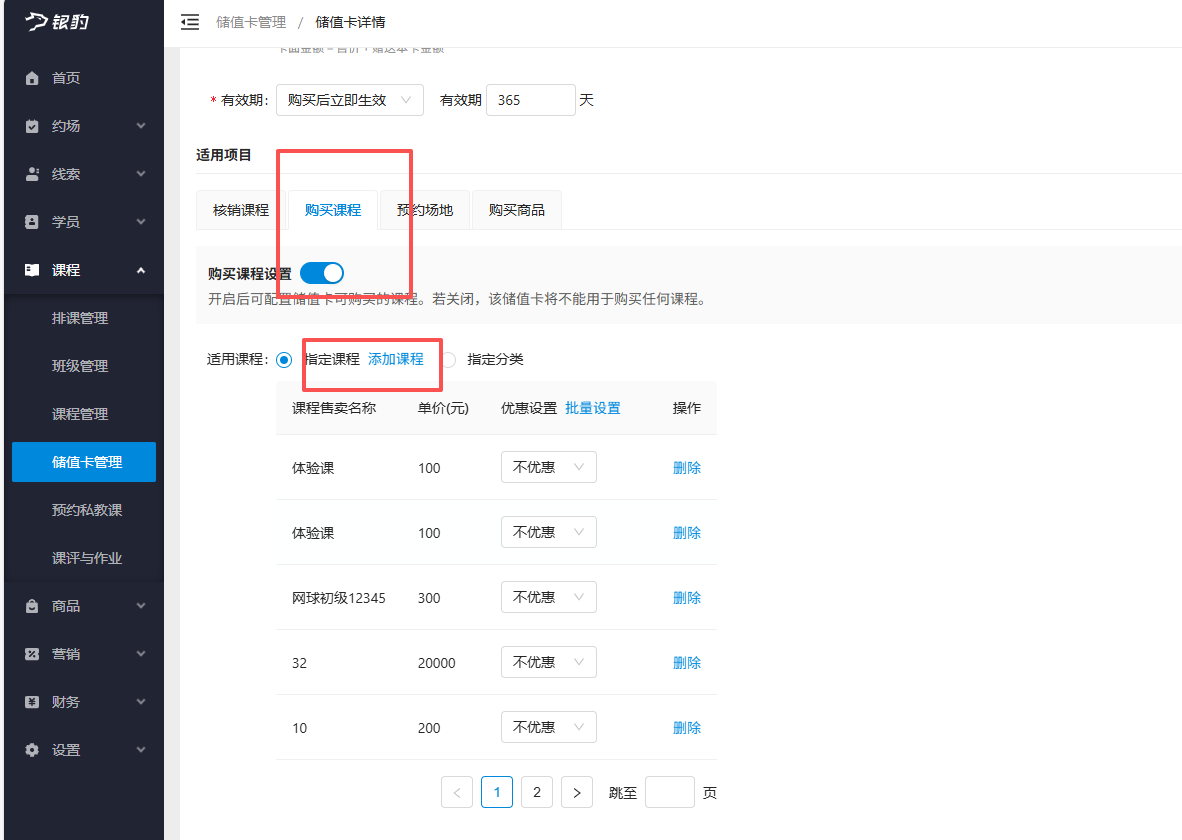Click the sidebar collapse hamburger icon

tap(190, 21)
